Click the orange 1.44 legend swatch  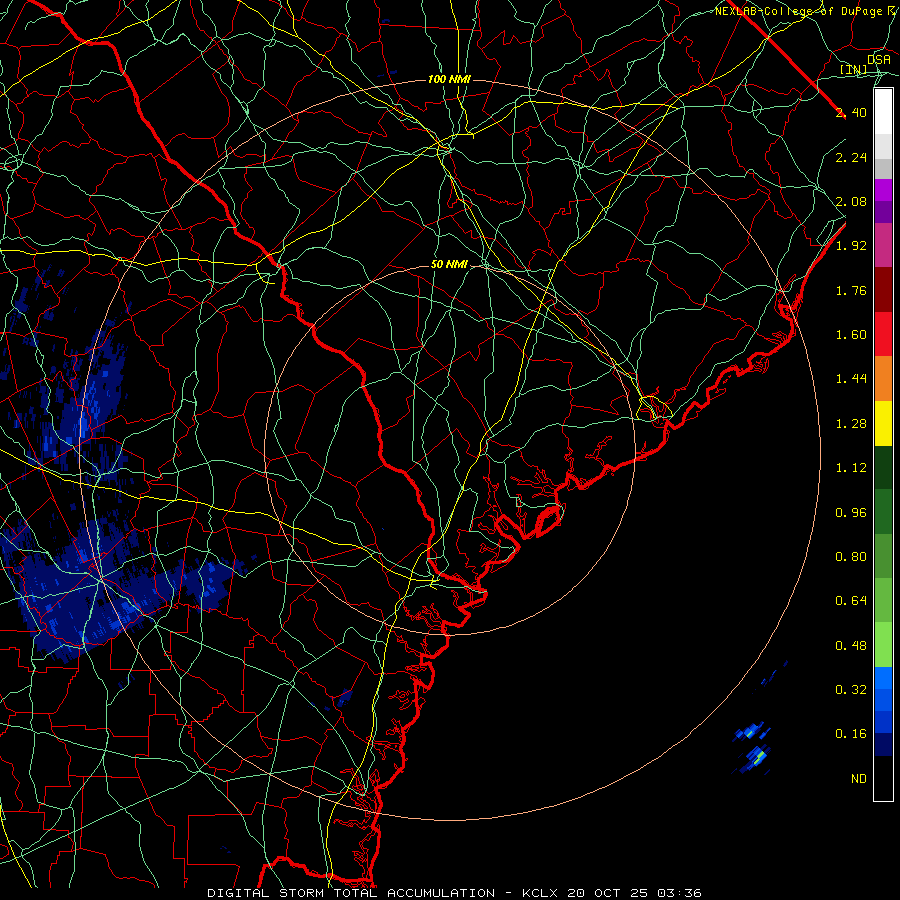coord(883,379)
